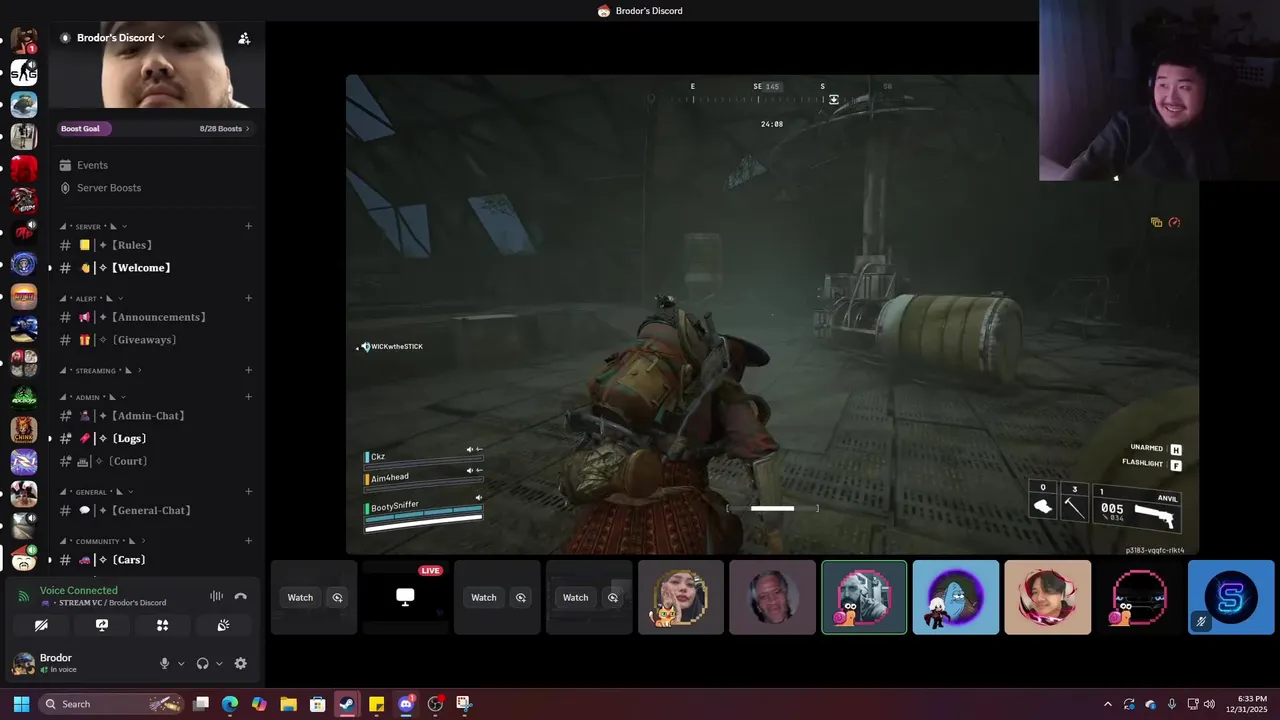Select the presidential seal server icon

24,265
